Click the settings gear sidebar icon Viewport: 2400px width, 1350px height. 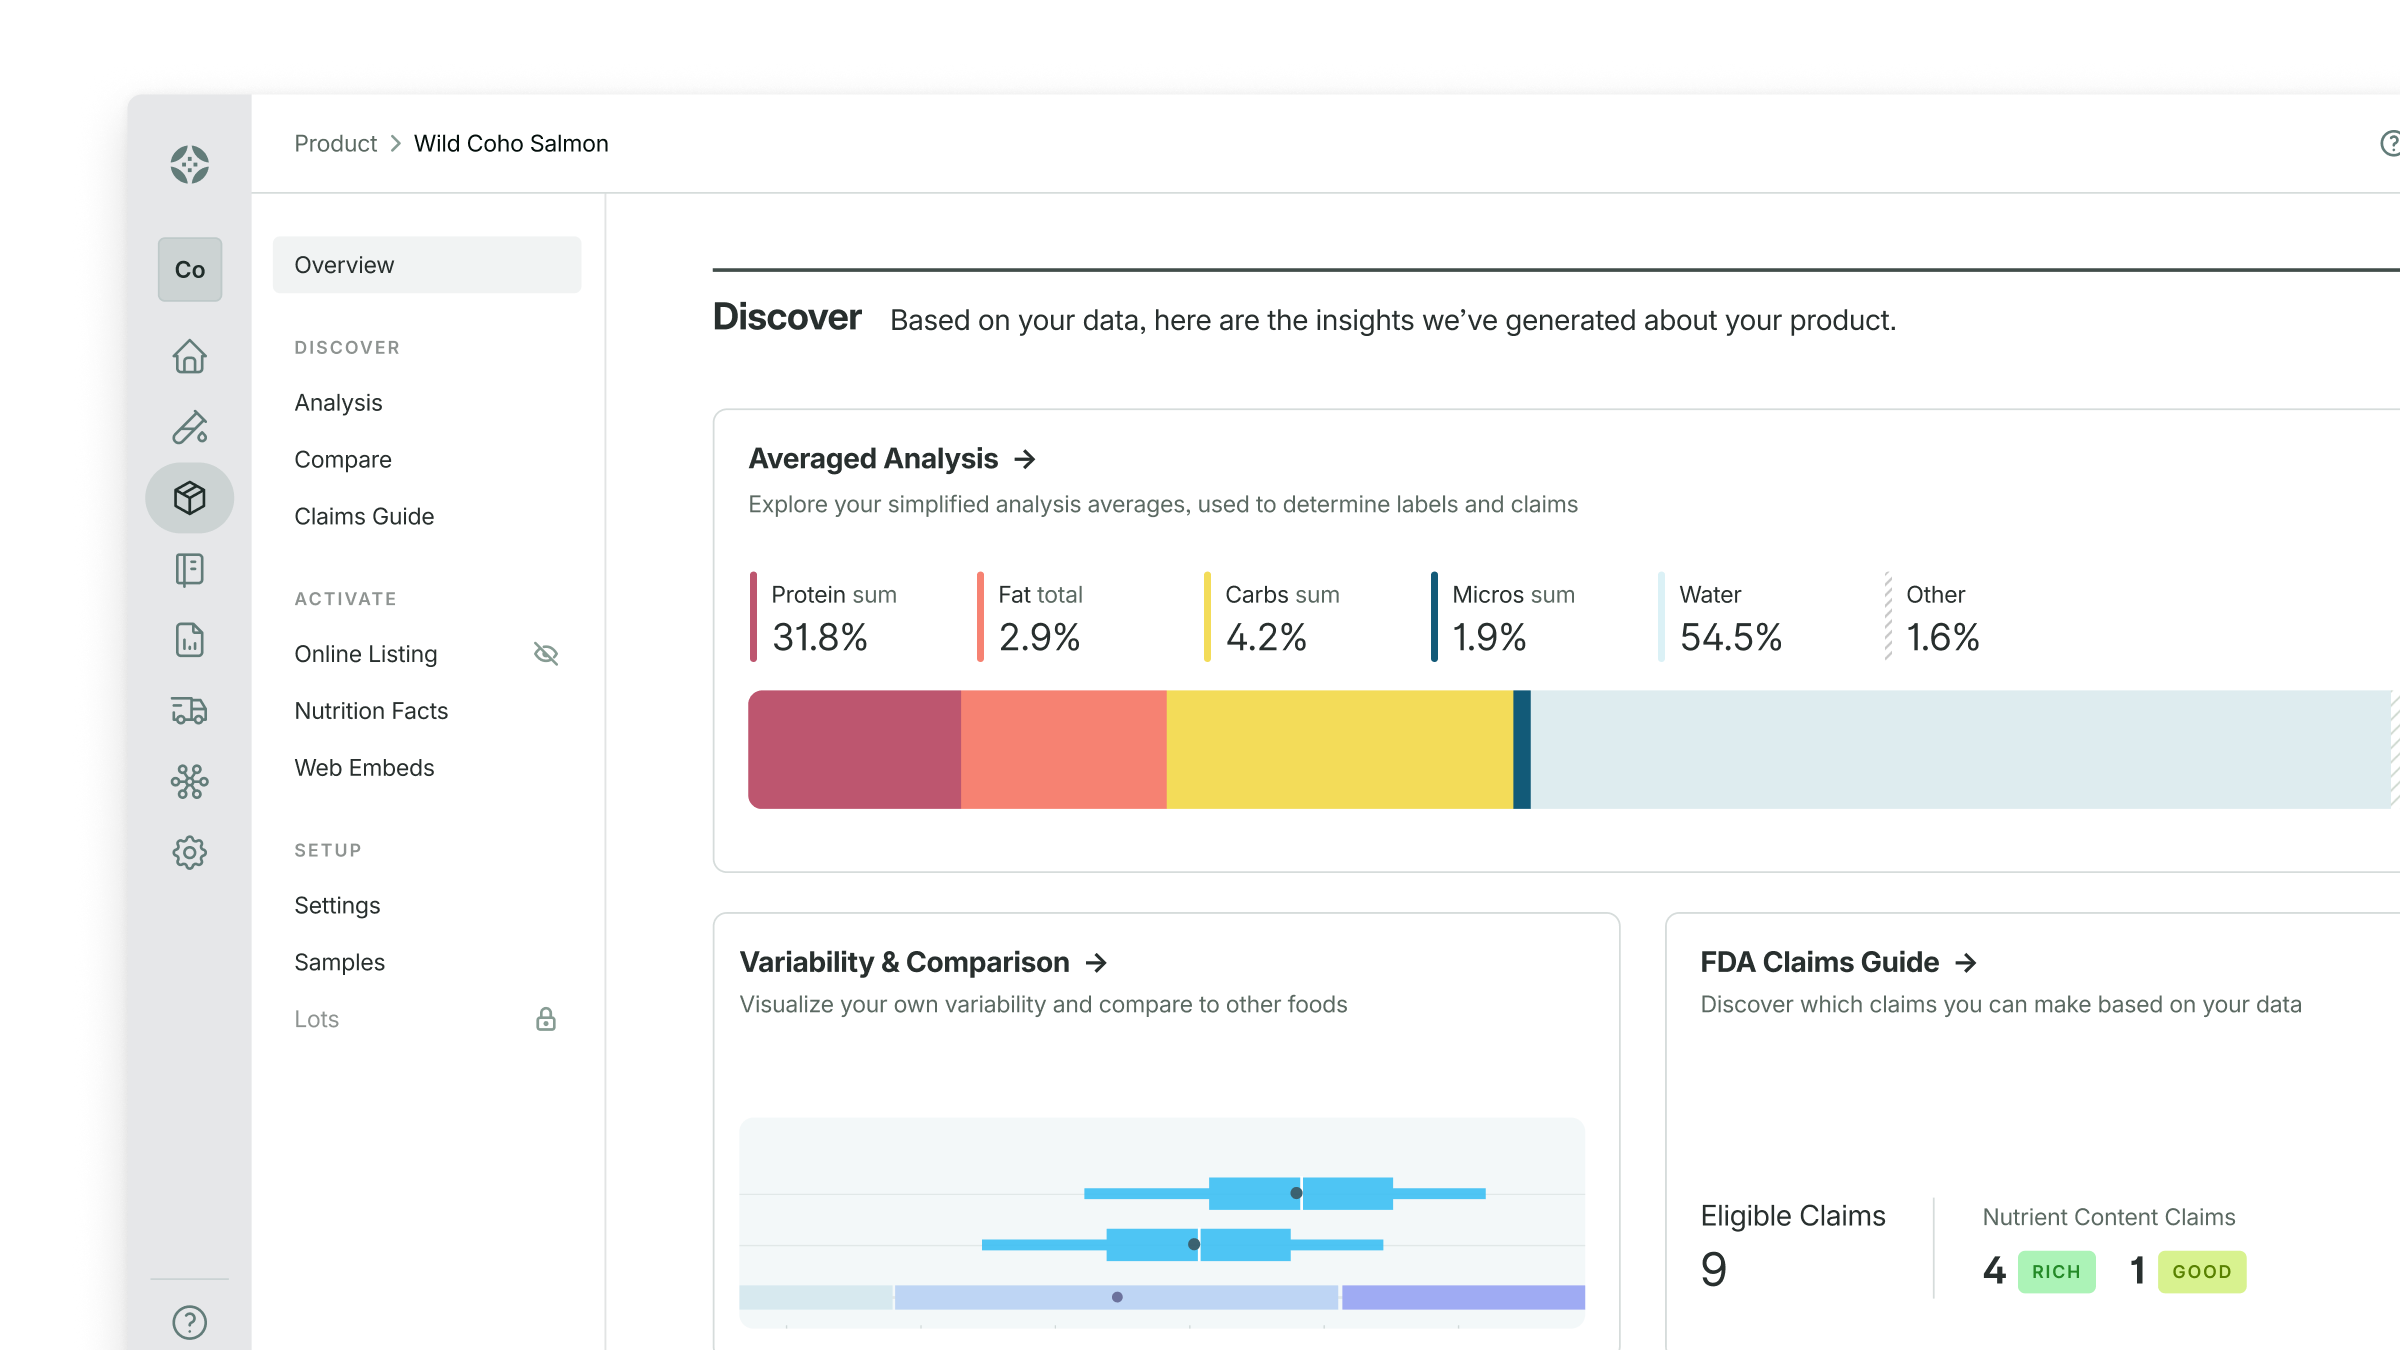(x=189, y=853)
